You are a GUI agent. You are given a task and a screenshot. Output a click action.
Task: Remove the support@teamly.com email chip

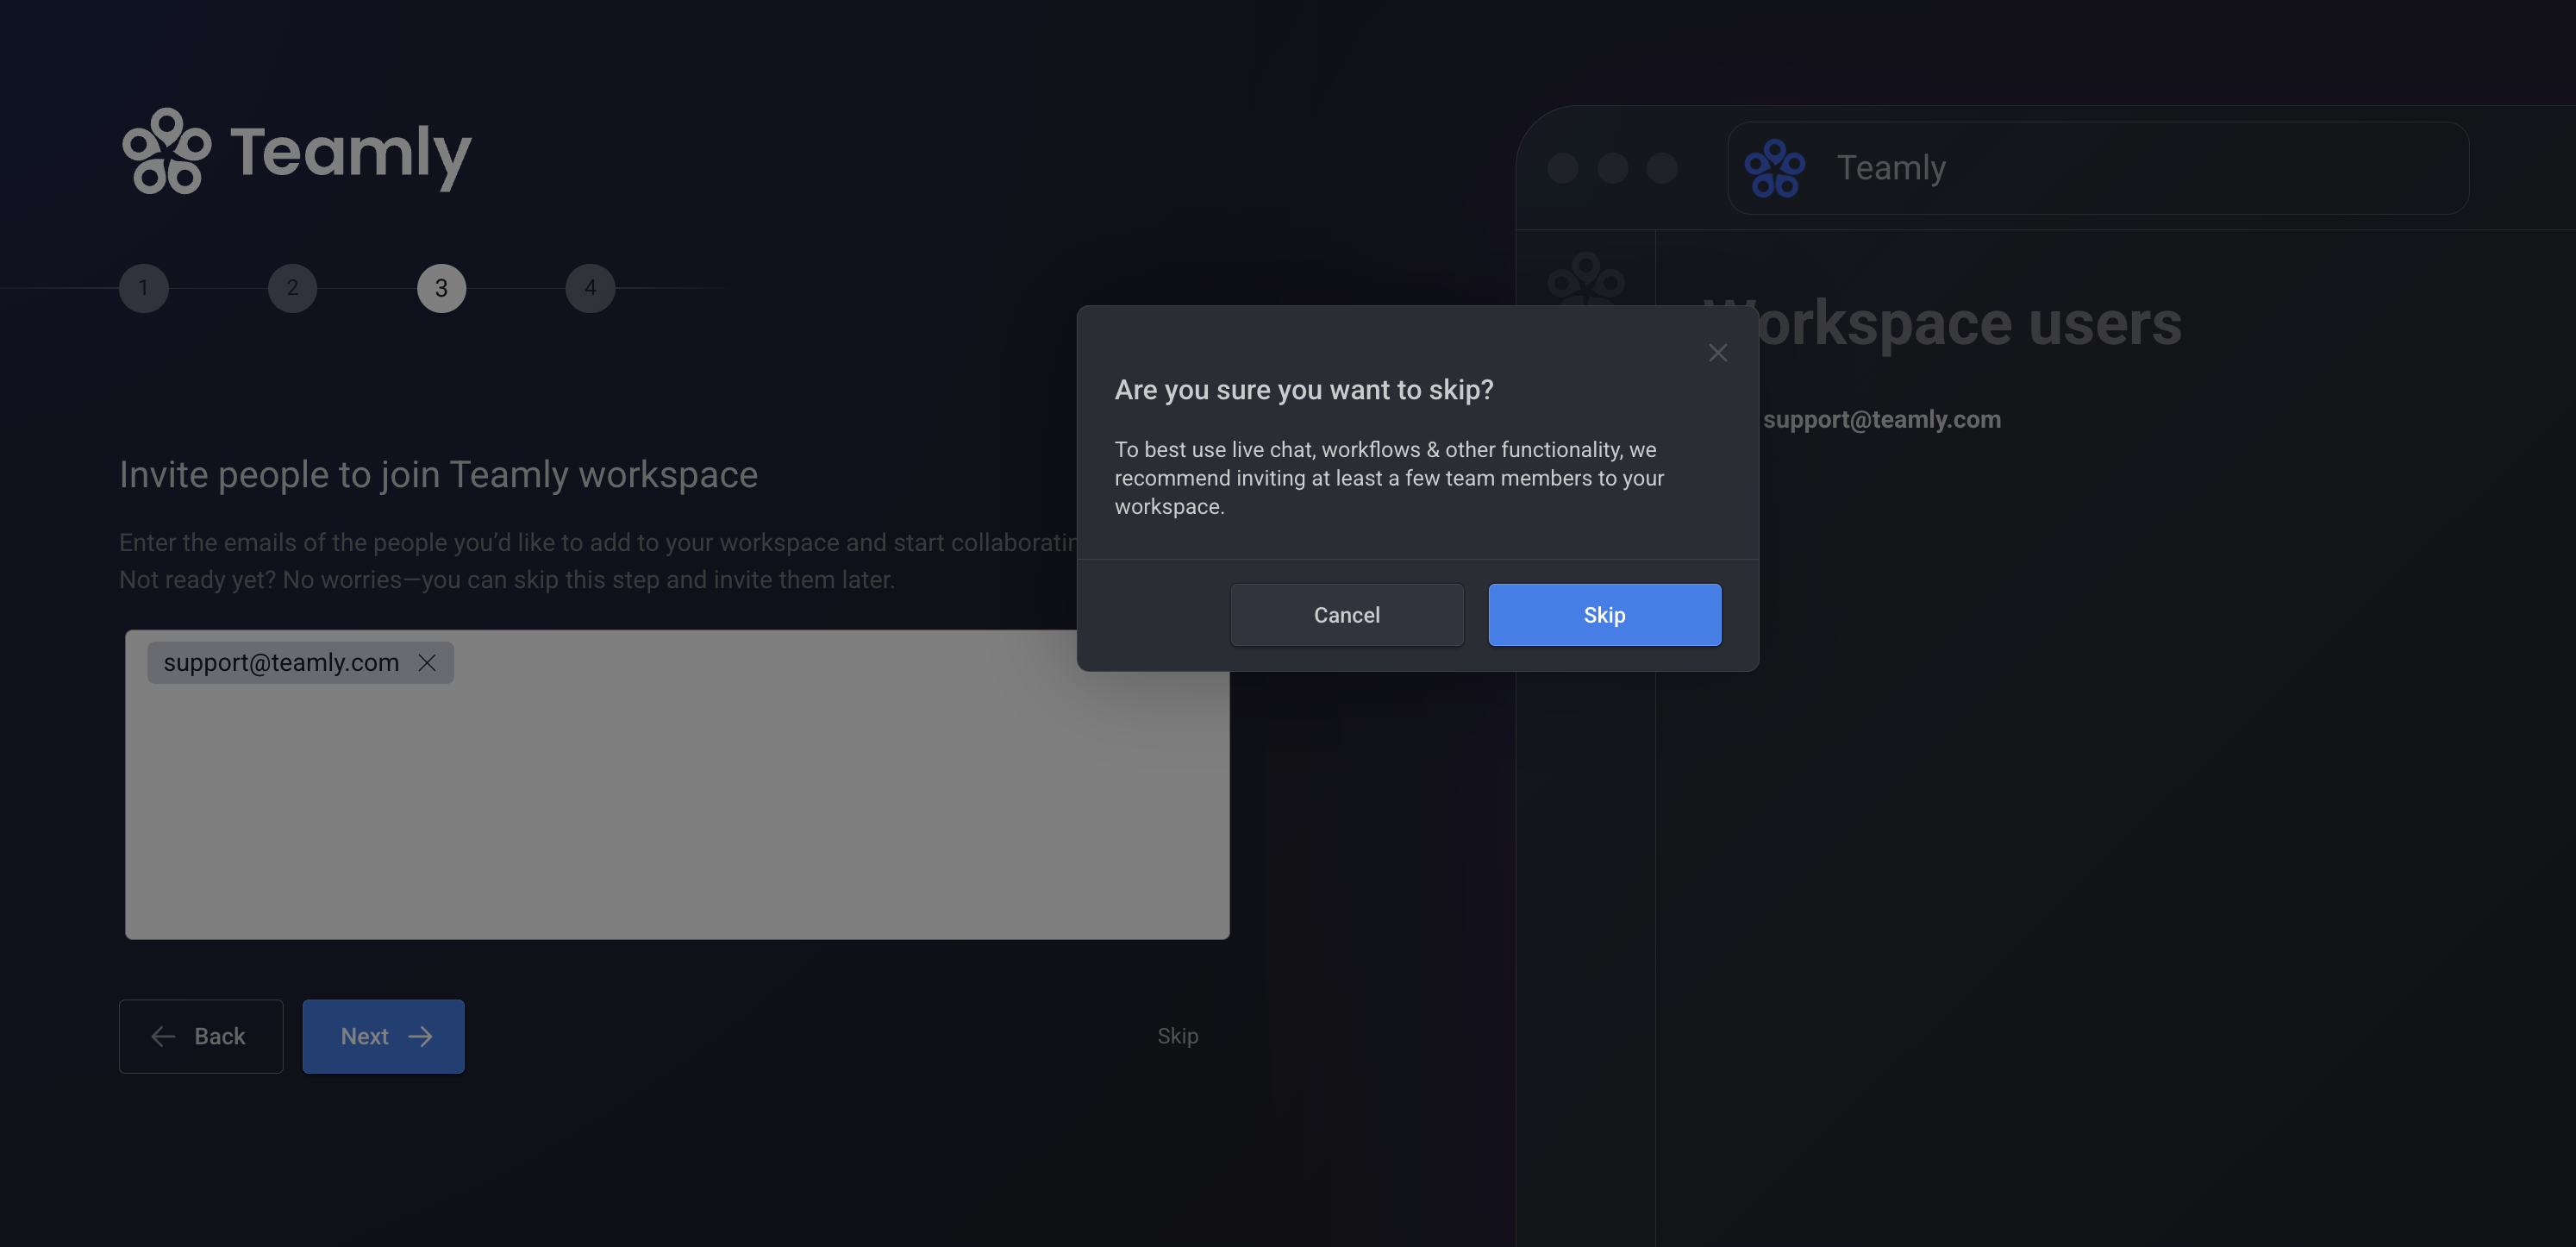pyautogui.click(x=427, y=663)
